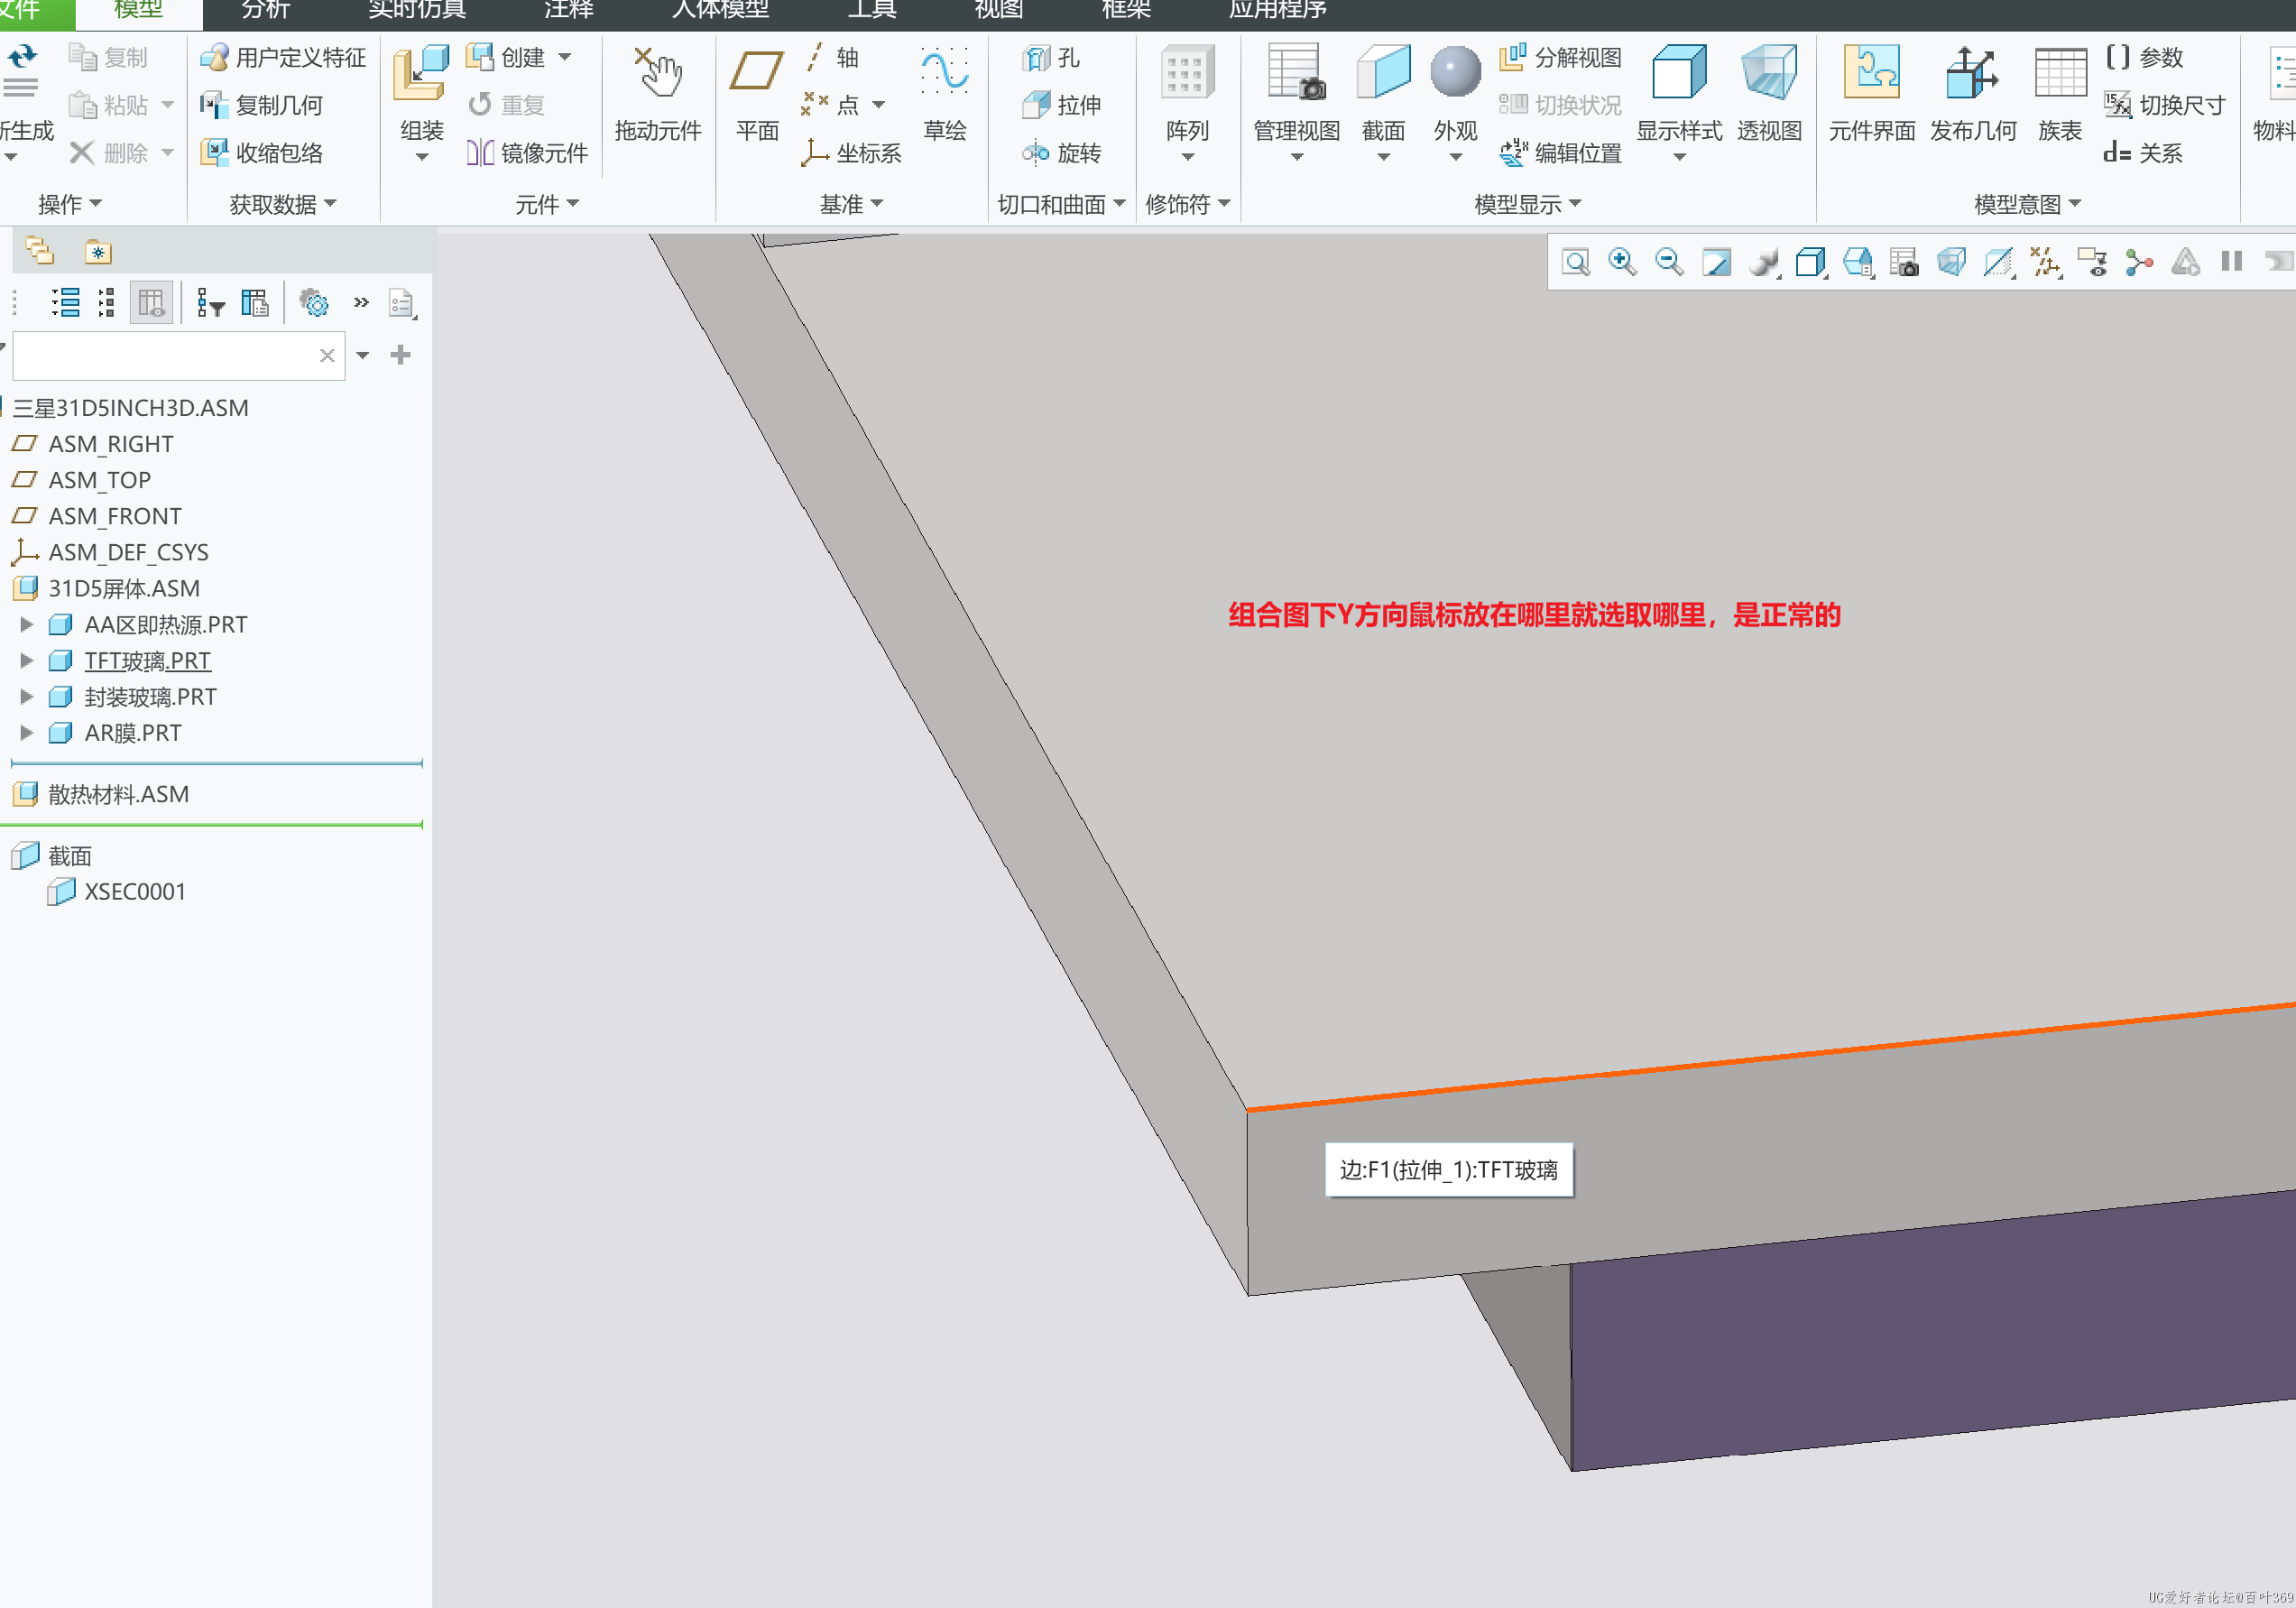Image resolution: width=2296 pixels, height=1608 pixels.
Task: Click Publish Geometry (发布几何)
Action: pos(1973,94)
